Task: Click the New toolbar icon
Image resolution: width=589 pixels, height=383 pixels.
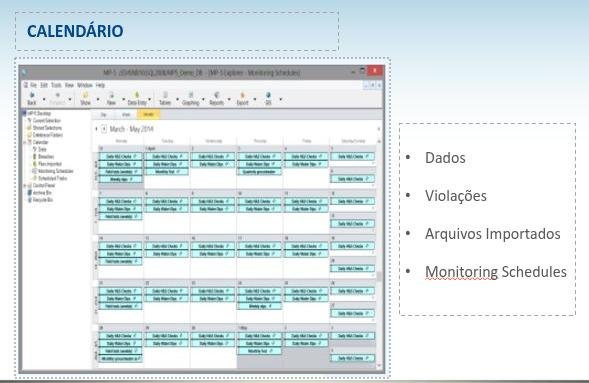Action: point(111,99)
